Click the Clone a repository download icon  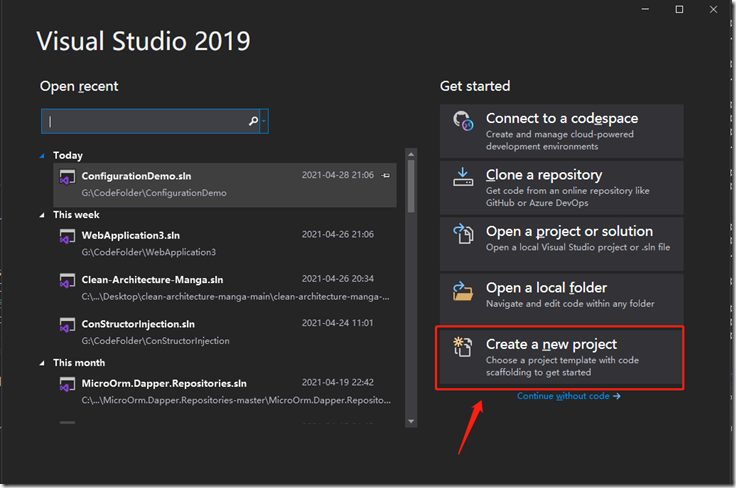click(463, 177)
